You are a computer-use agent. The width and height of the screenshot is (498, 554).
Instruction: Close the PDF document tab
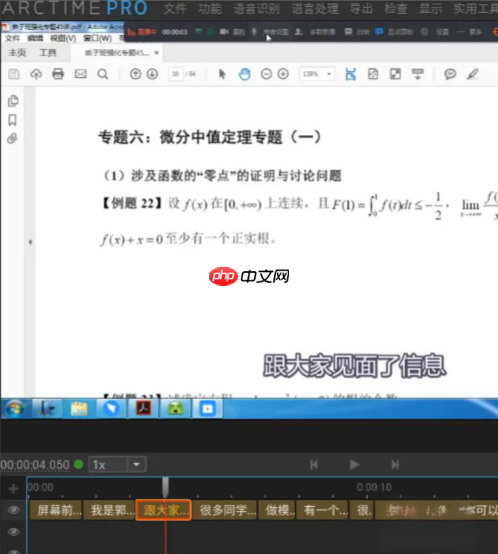156,53
